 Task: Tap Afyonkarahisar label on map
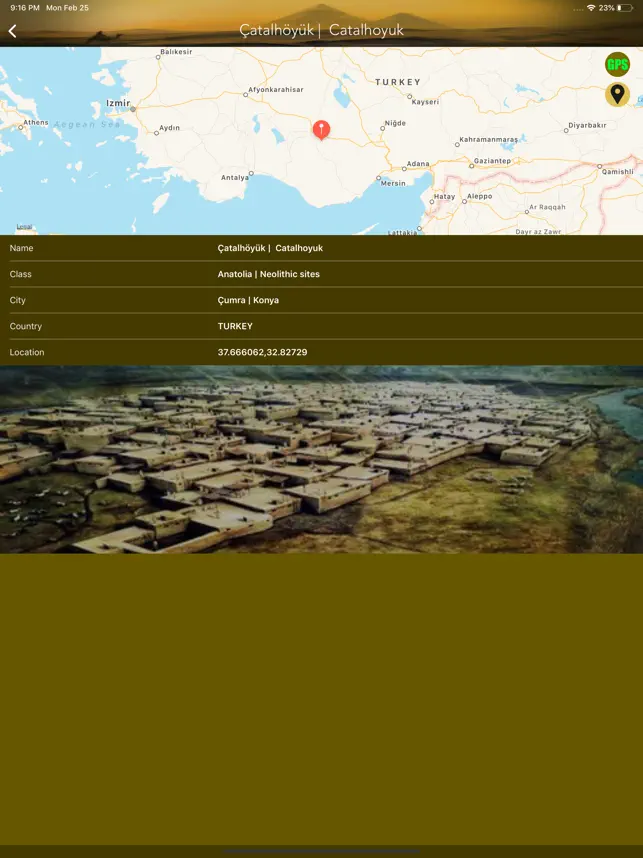click(275, 90)
